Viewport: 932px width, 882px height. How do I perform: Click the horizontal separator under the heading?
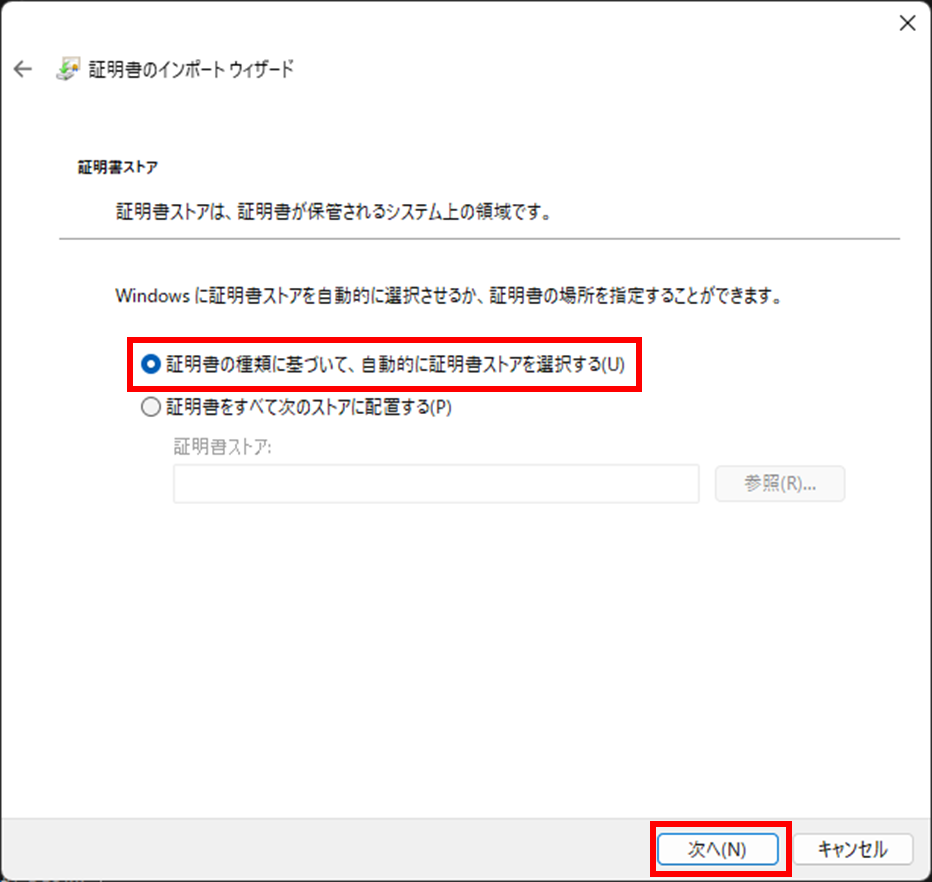click(480, 239)
